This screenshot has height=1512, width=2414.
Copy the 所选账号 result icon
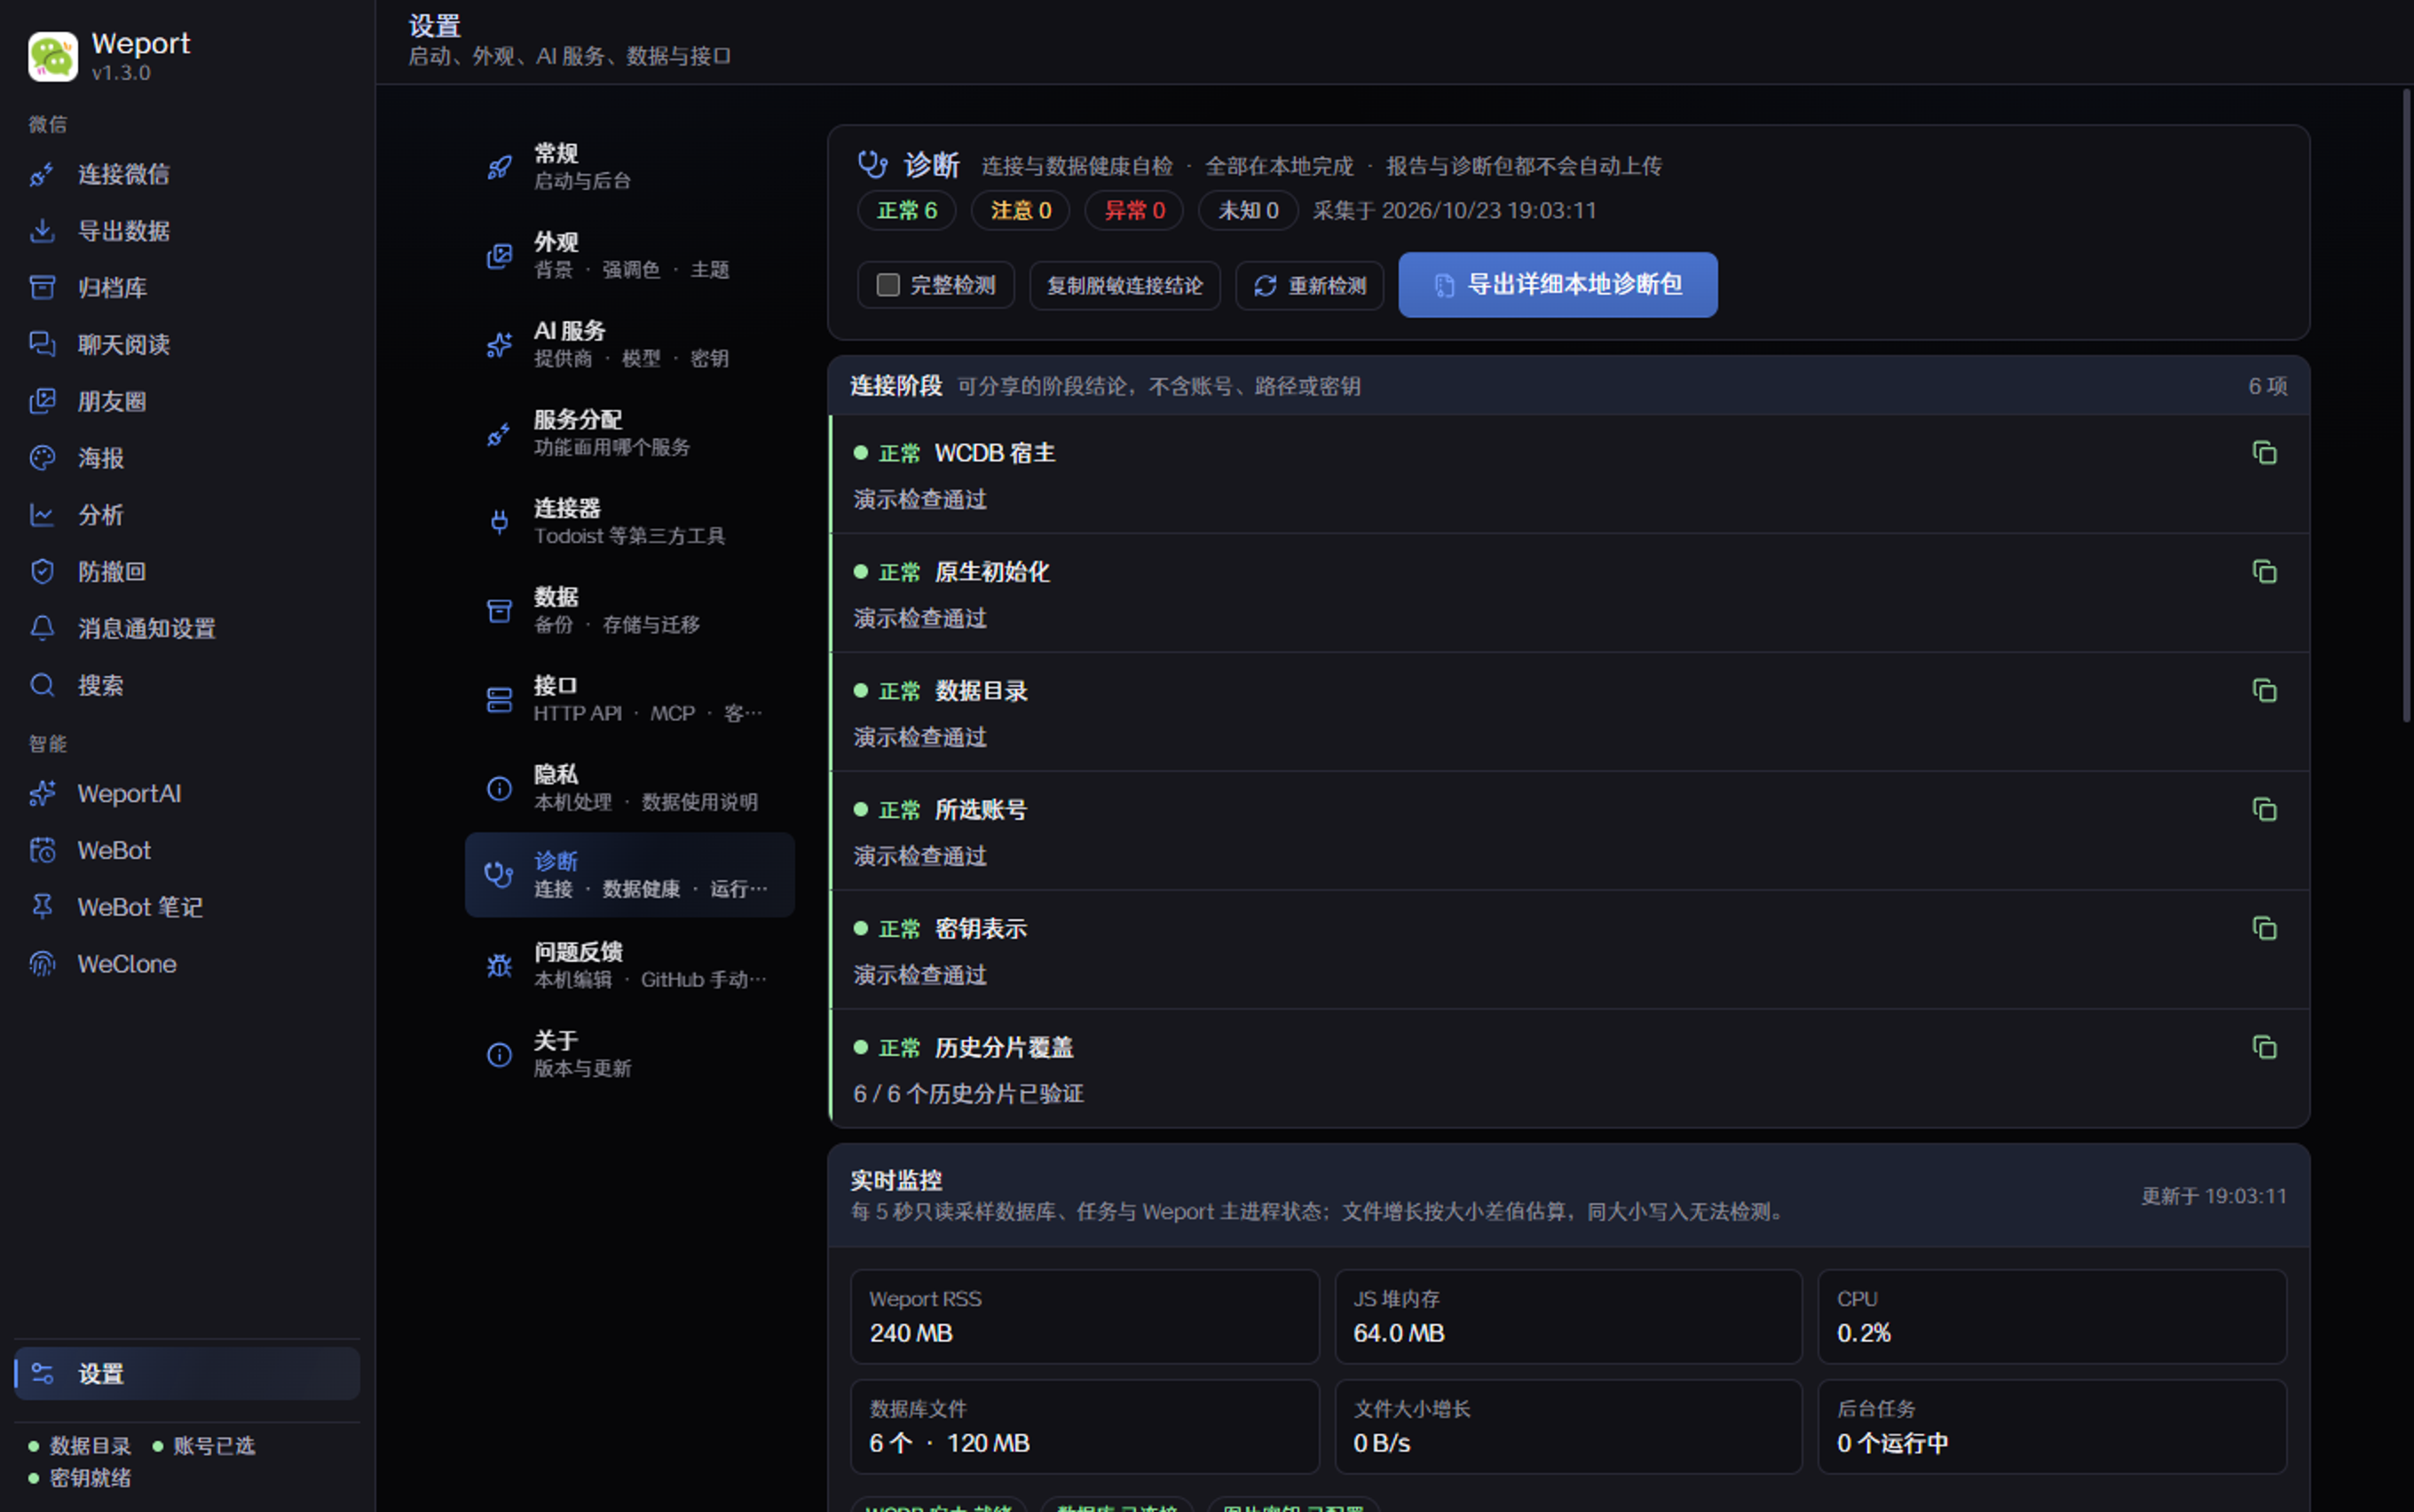click(x=2264, y=810)
